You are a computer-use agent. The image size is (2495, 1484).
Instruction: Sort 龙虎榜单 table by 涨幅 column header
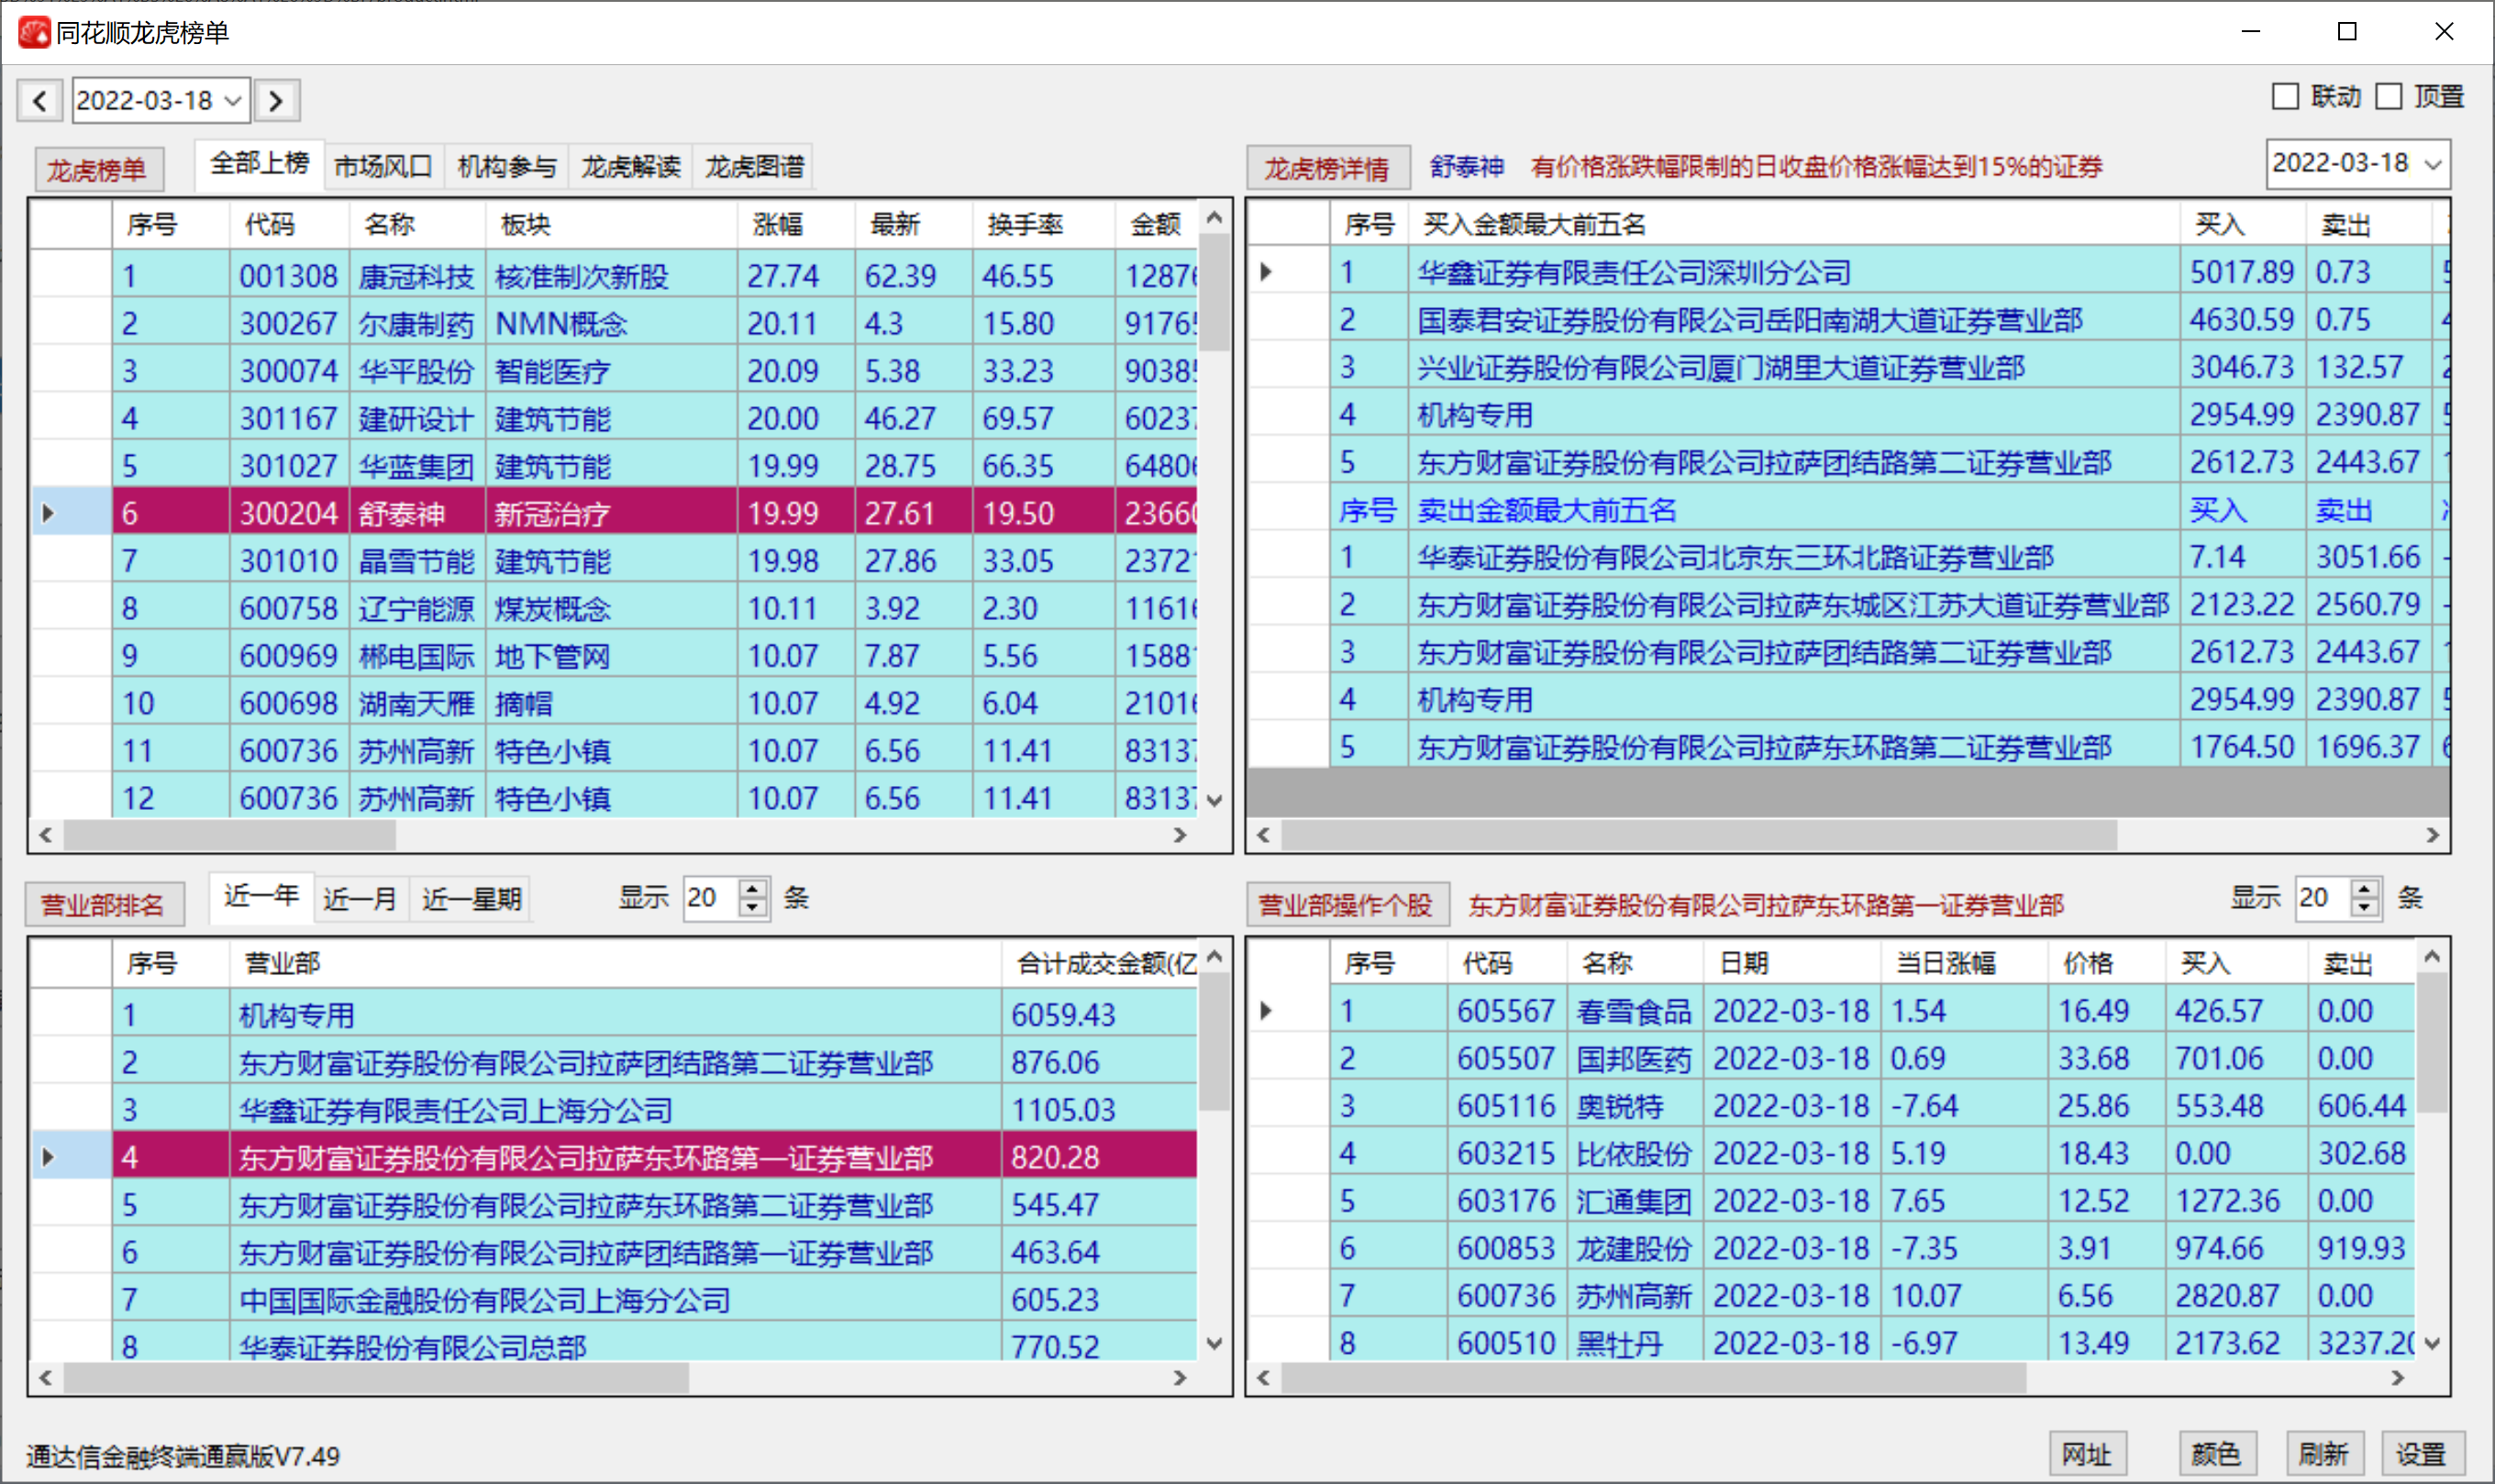(x=796, y=224)
